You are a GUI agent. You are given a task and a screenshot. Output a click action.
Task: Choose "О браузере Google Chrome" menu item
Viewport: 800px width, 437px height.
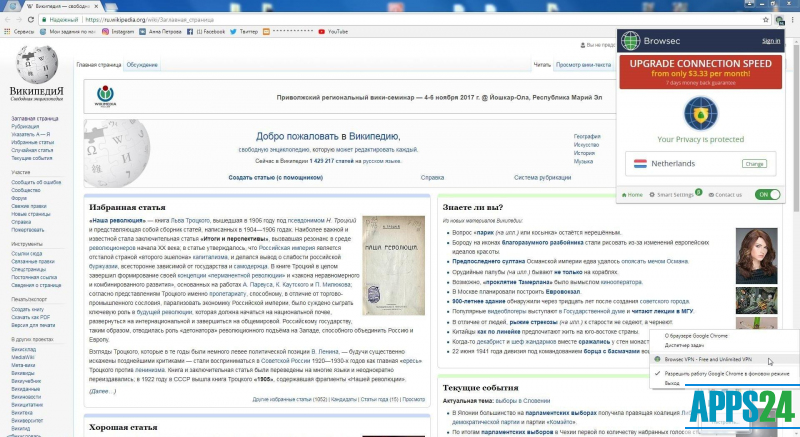706,336
